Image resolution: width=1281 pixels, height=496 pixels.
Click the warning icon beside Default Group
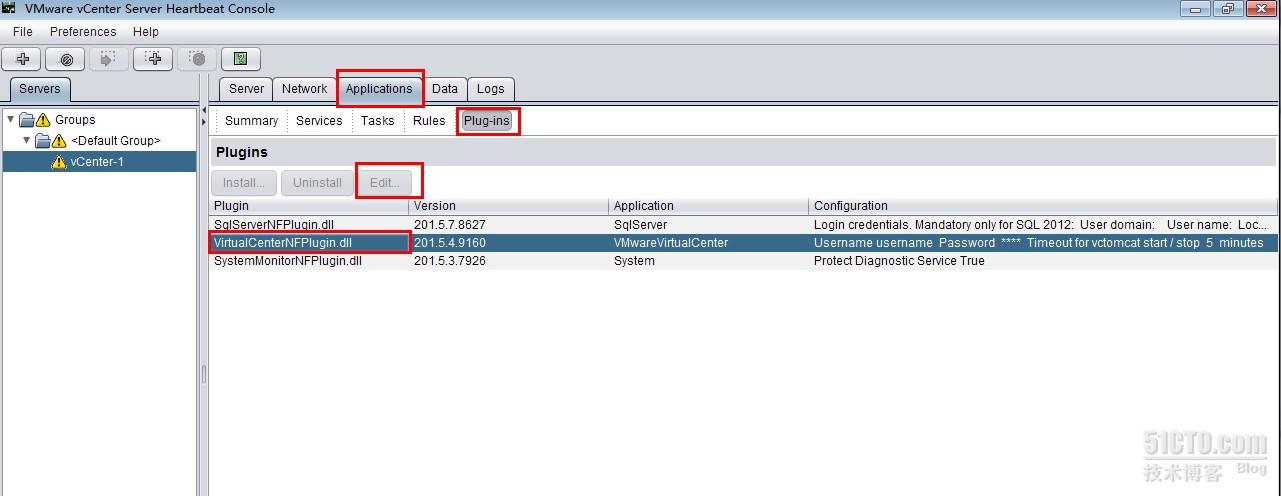pyautogui.click(x=59, y=141)
